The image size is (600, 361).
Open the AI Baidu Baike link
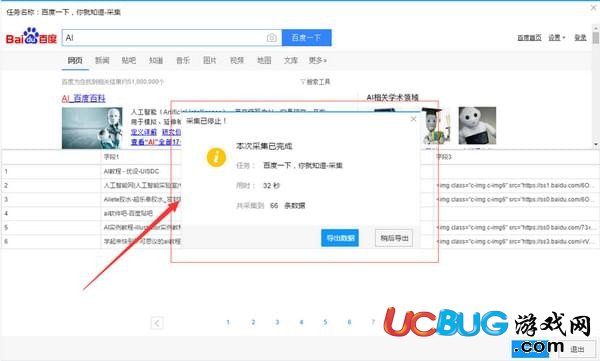[x=83, y=98]
